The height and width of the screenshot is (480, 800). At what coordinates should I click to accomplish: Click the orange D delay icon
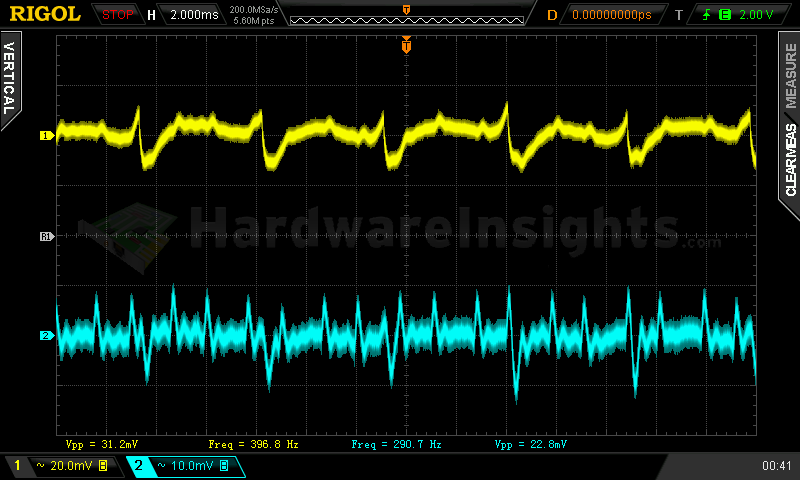[x=552, y=15]
